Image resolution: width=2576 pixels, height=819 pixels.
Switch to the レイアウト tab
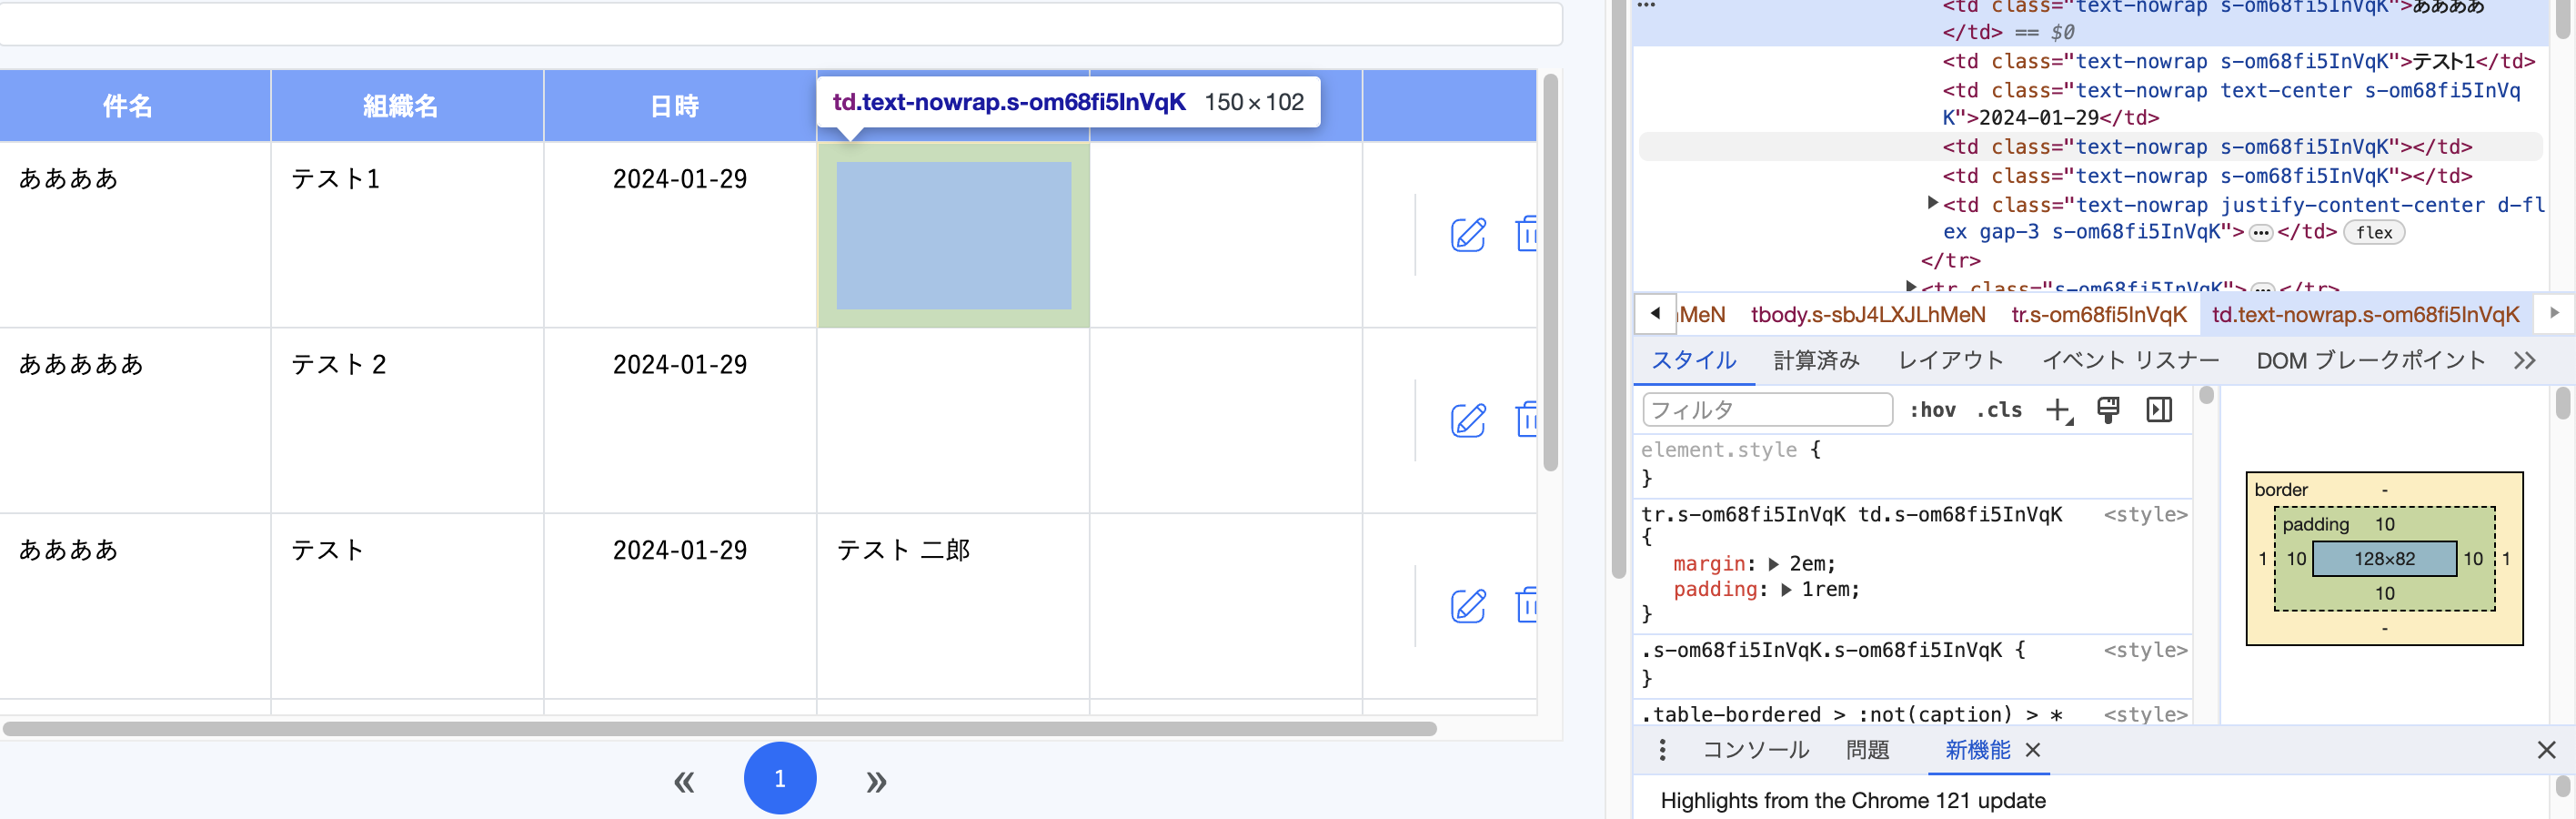[1950, 361]
